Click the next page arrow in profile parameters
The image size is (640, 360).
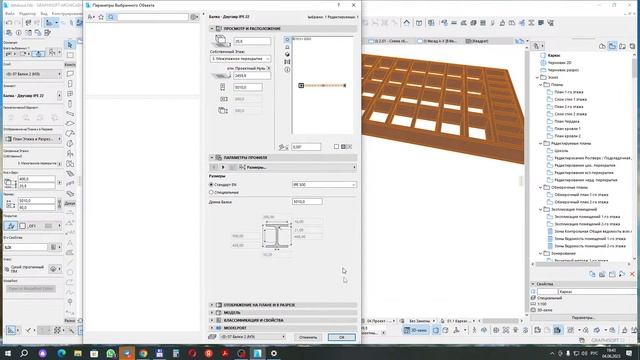[x=223, y=167]
